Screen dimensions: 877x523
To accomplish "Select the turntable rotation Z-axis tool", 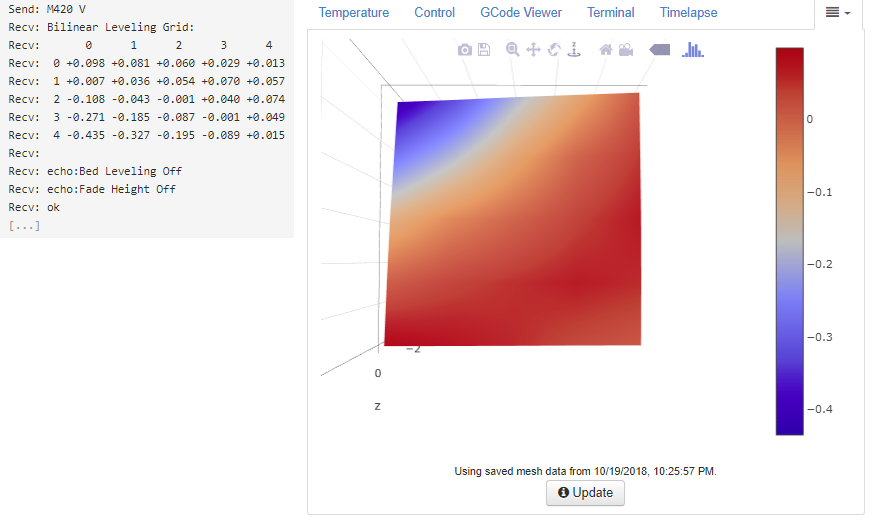I will [x=574, y=50].
